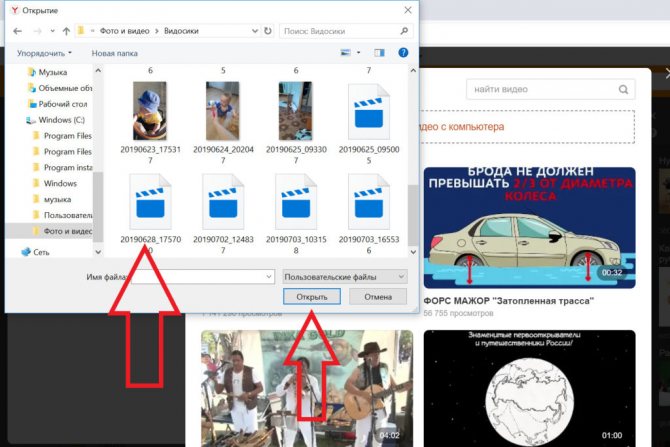The height and width of the screenshot is (447, 670).
Task: Open view options dropdown arrow
Action: [x=359, y=53]
